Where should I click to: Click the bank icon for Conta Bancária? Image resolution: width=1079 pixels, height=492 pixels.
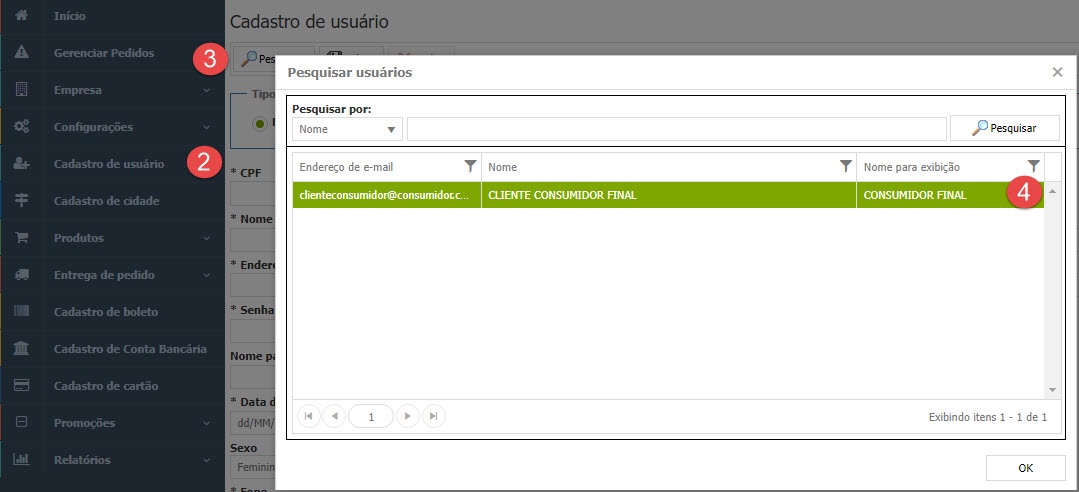pos(21,349)
